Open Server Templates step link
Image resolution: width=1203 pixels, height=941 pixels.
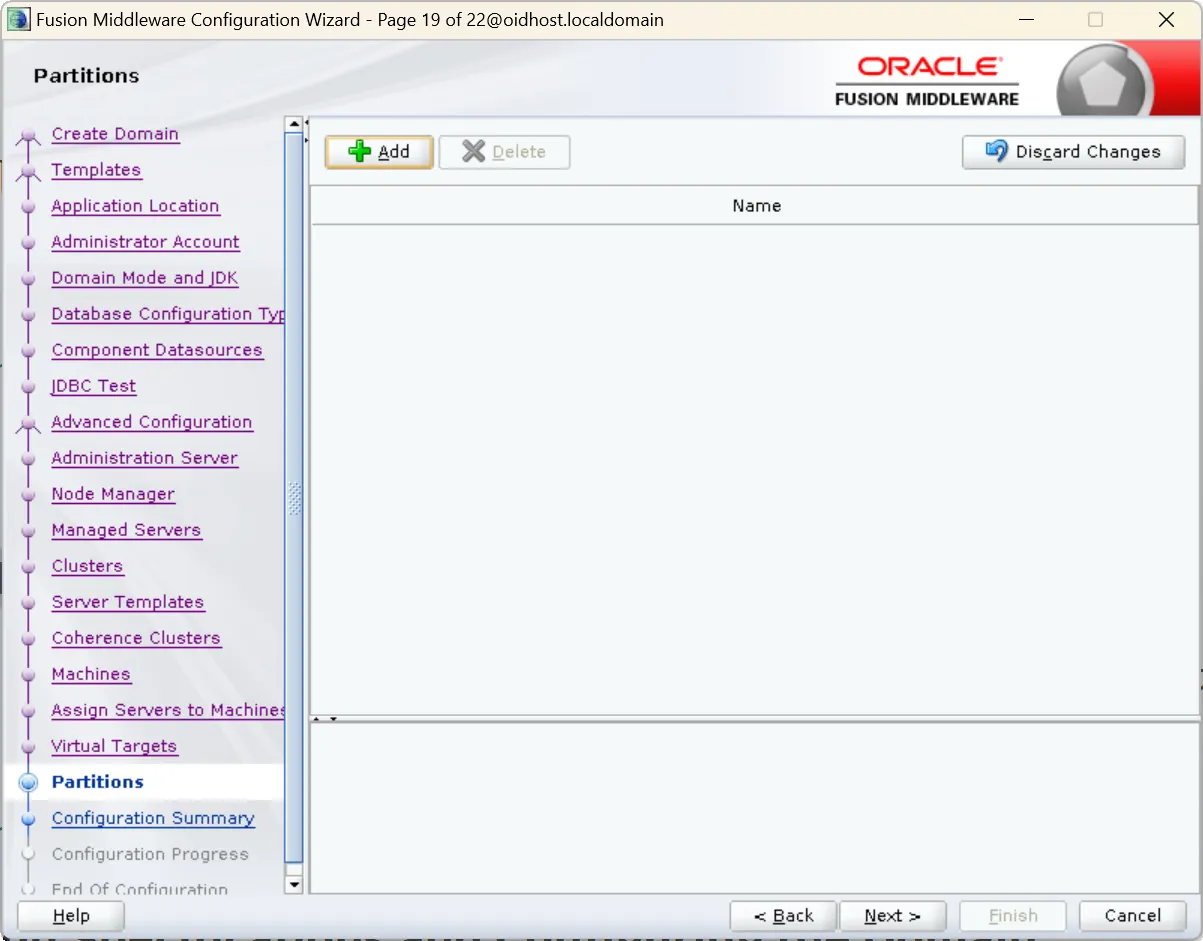[x=128, y=602]
